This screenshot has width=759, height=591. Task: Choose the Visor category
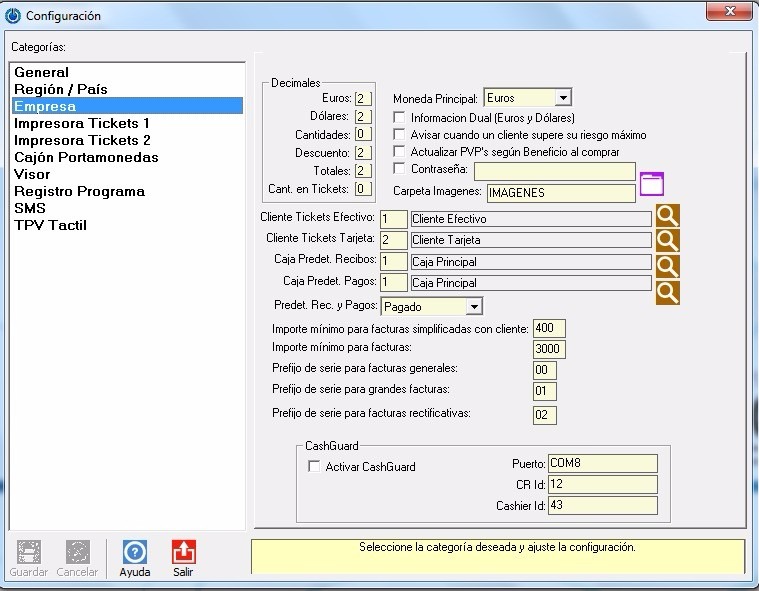(x=127, y=174)
